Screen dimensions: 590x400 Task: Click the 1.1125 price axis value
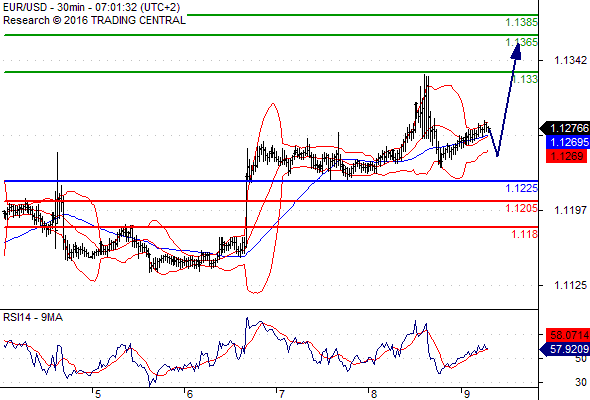click(x=570, y=286)
